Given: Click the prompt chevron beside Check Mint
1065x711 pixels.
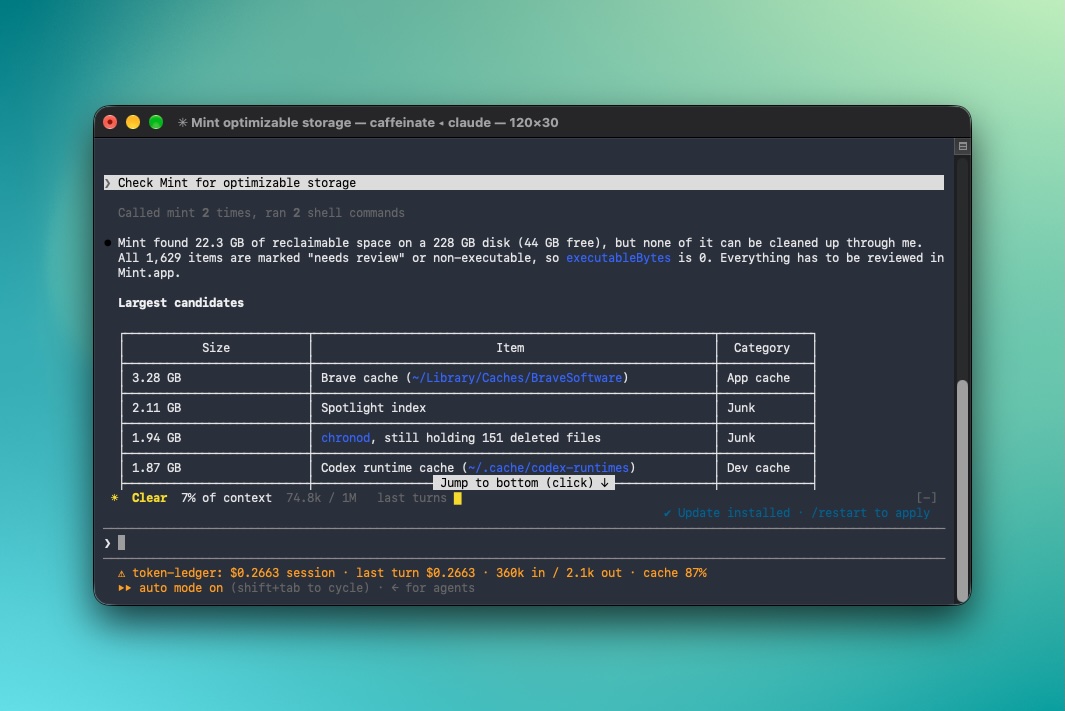Looking at the screenshot, I should pos(107,183).
